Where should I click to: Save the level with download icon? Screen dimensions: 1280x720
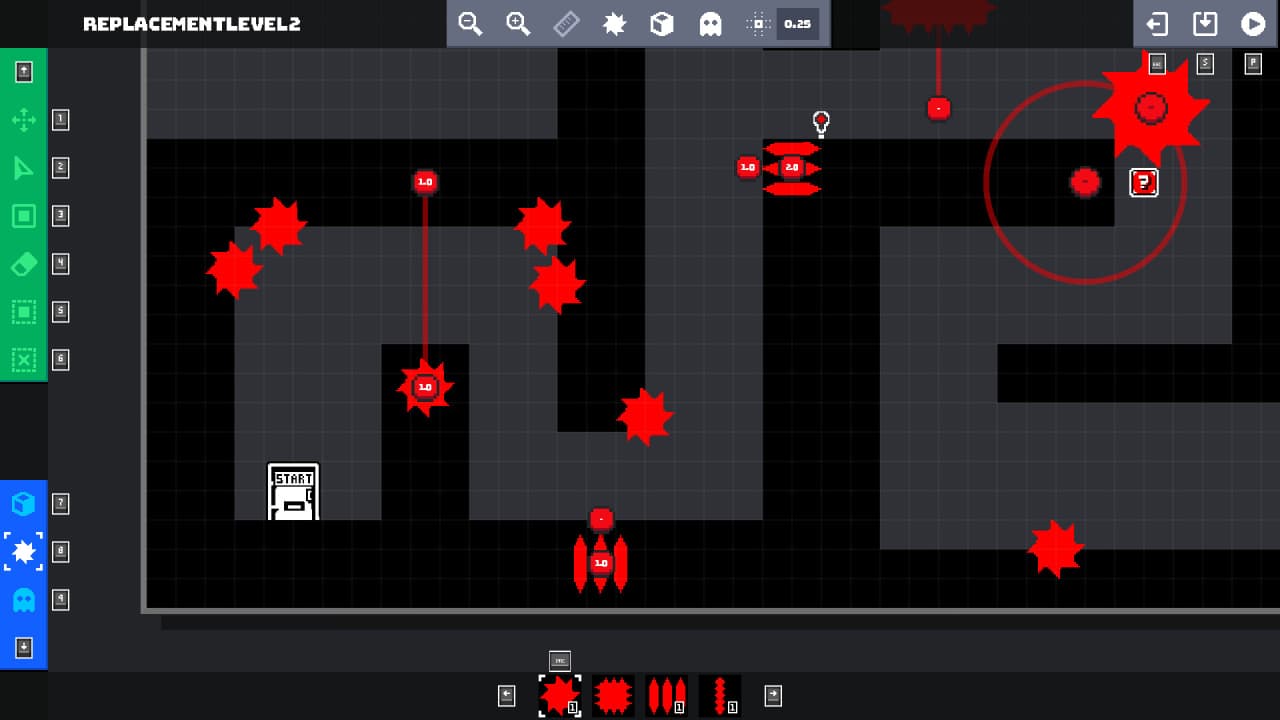click(1205, 24)
